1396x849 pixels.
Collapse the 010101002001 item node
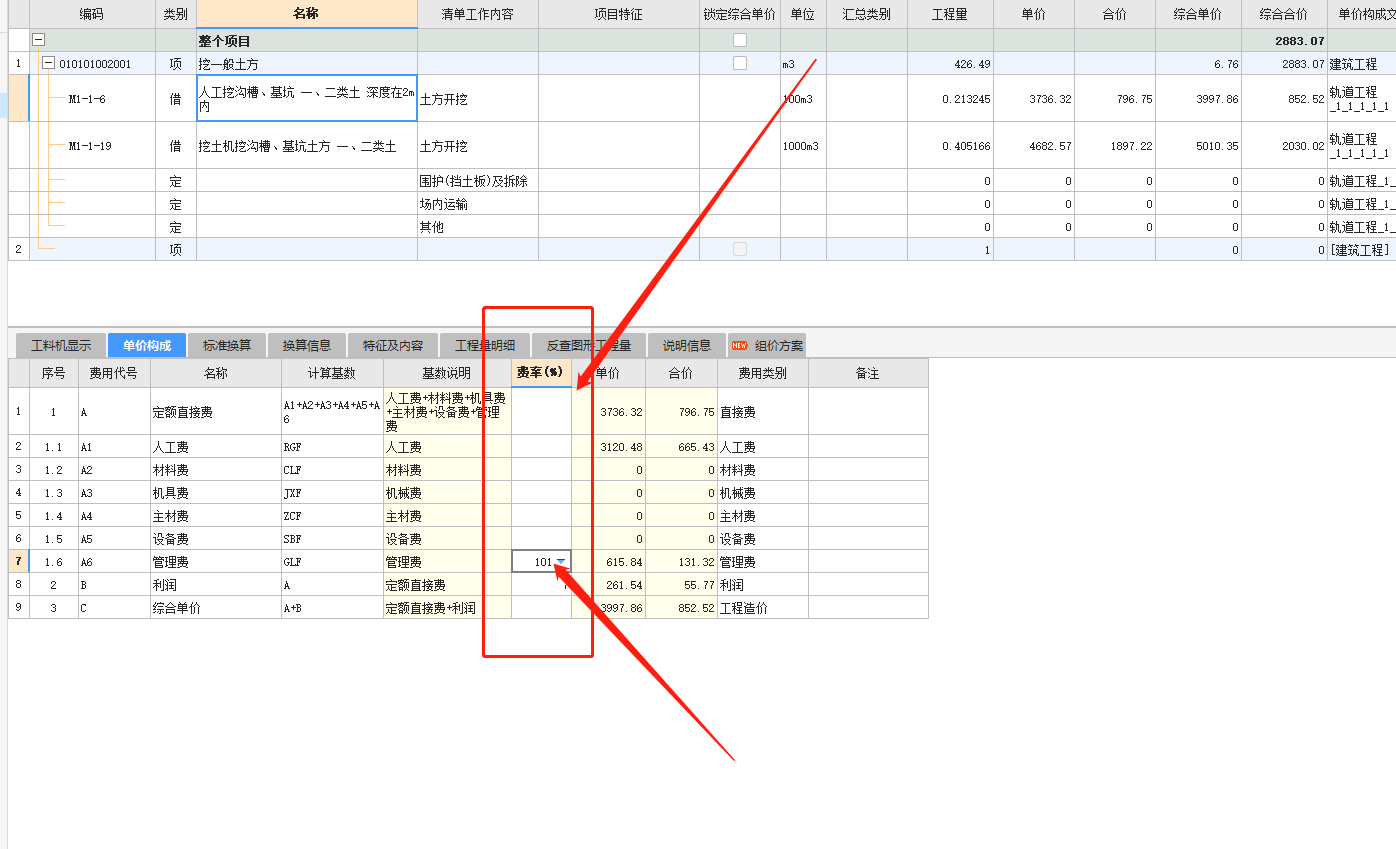[x=48, y=63]
